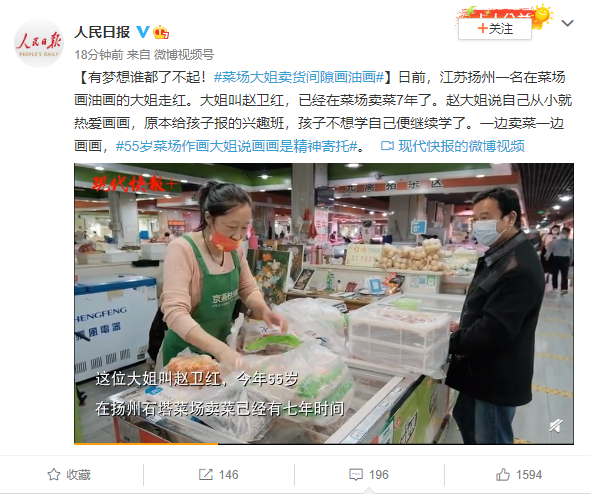Click the 18分钟前 timestamp
The width and height of the screenshot is (591, 494).
point(99,55)
